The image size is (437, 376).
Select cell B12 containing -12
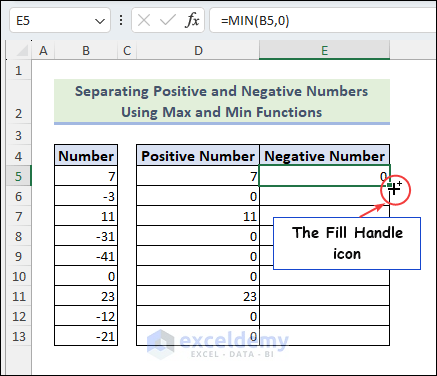pos(86,316)
